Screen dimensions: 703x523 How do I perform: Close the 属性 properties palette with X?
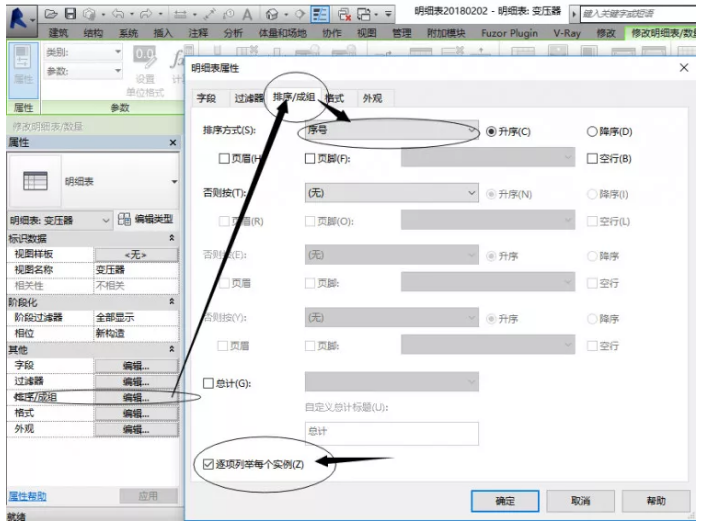pyautogui.click(x=172, y=144)
